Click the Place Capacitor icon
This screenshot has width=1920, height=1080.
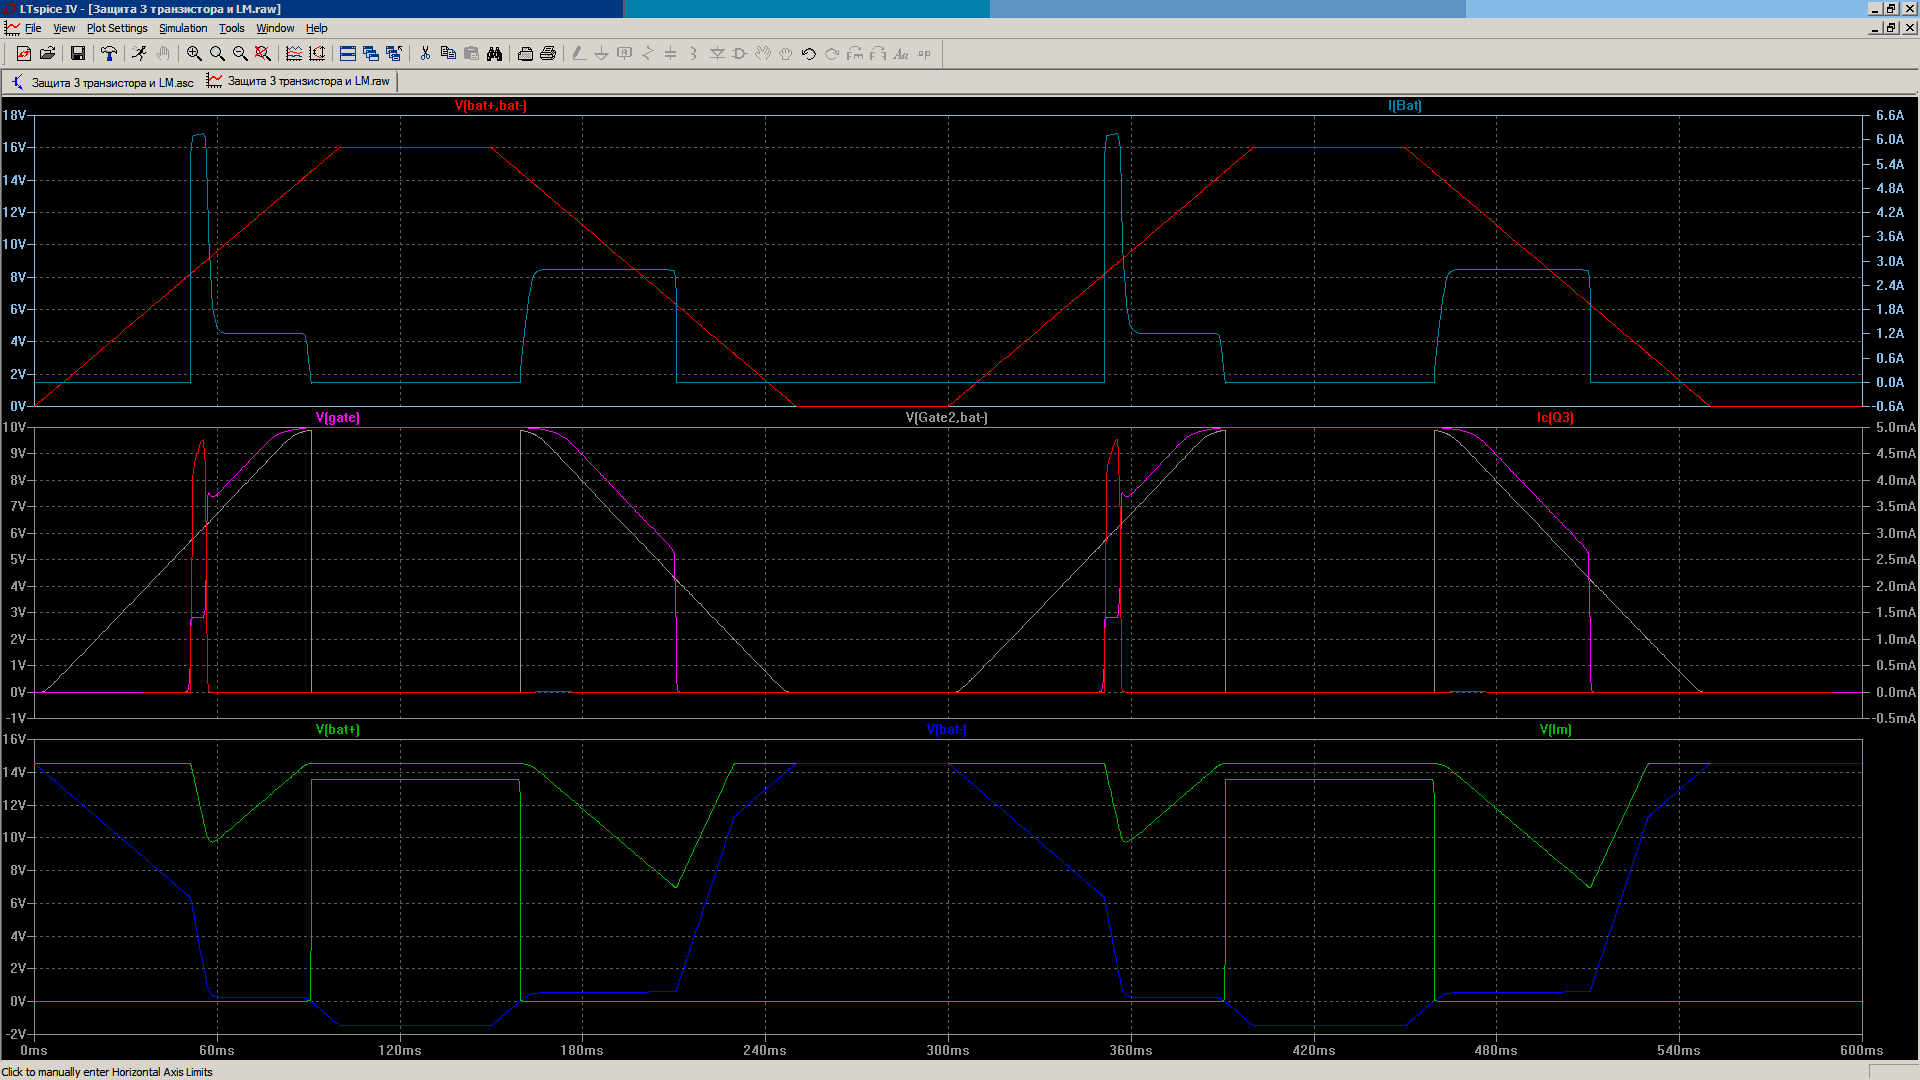[671, 54]
